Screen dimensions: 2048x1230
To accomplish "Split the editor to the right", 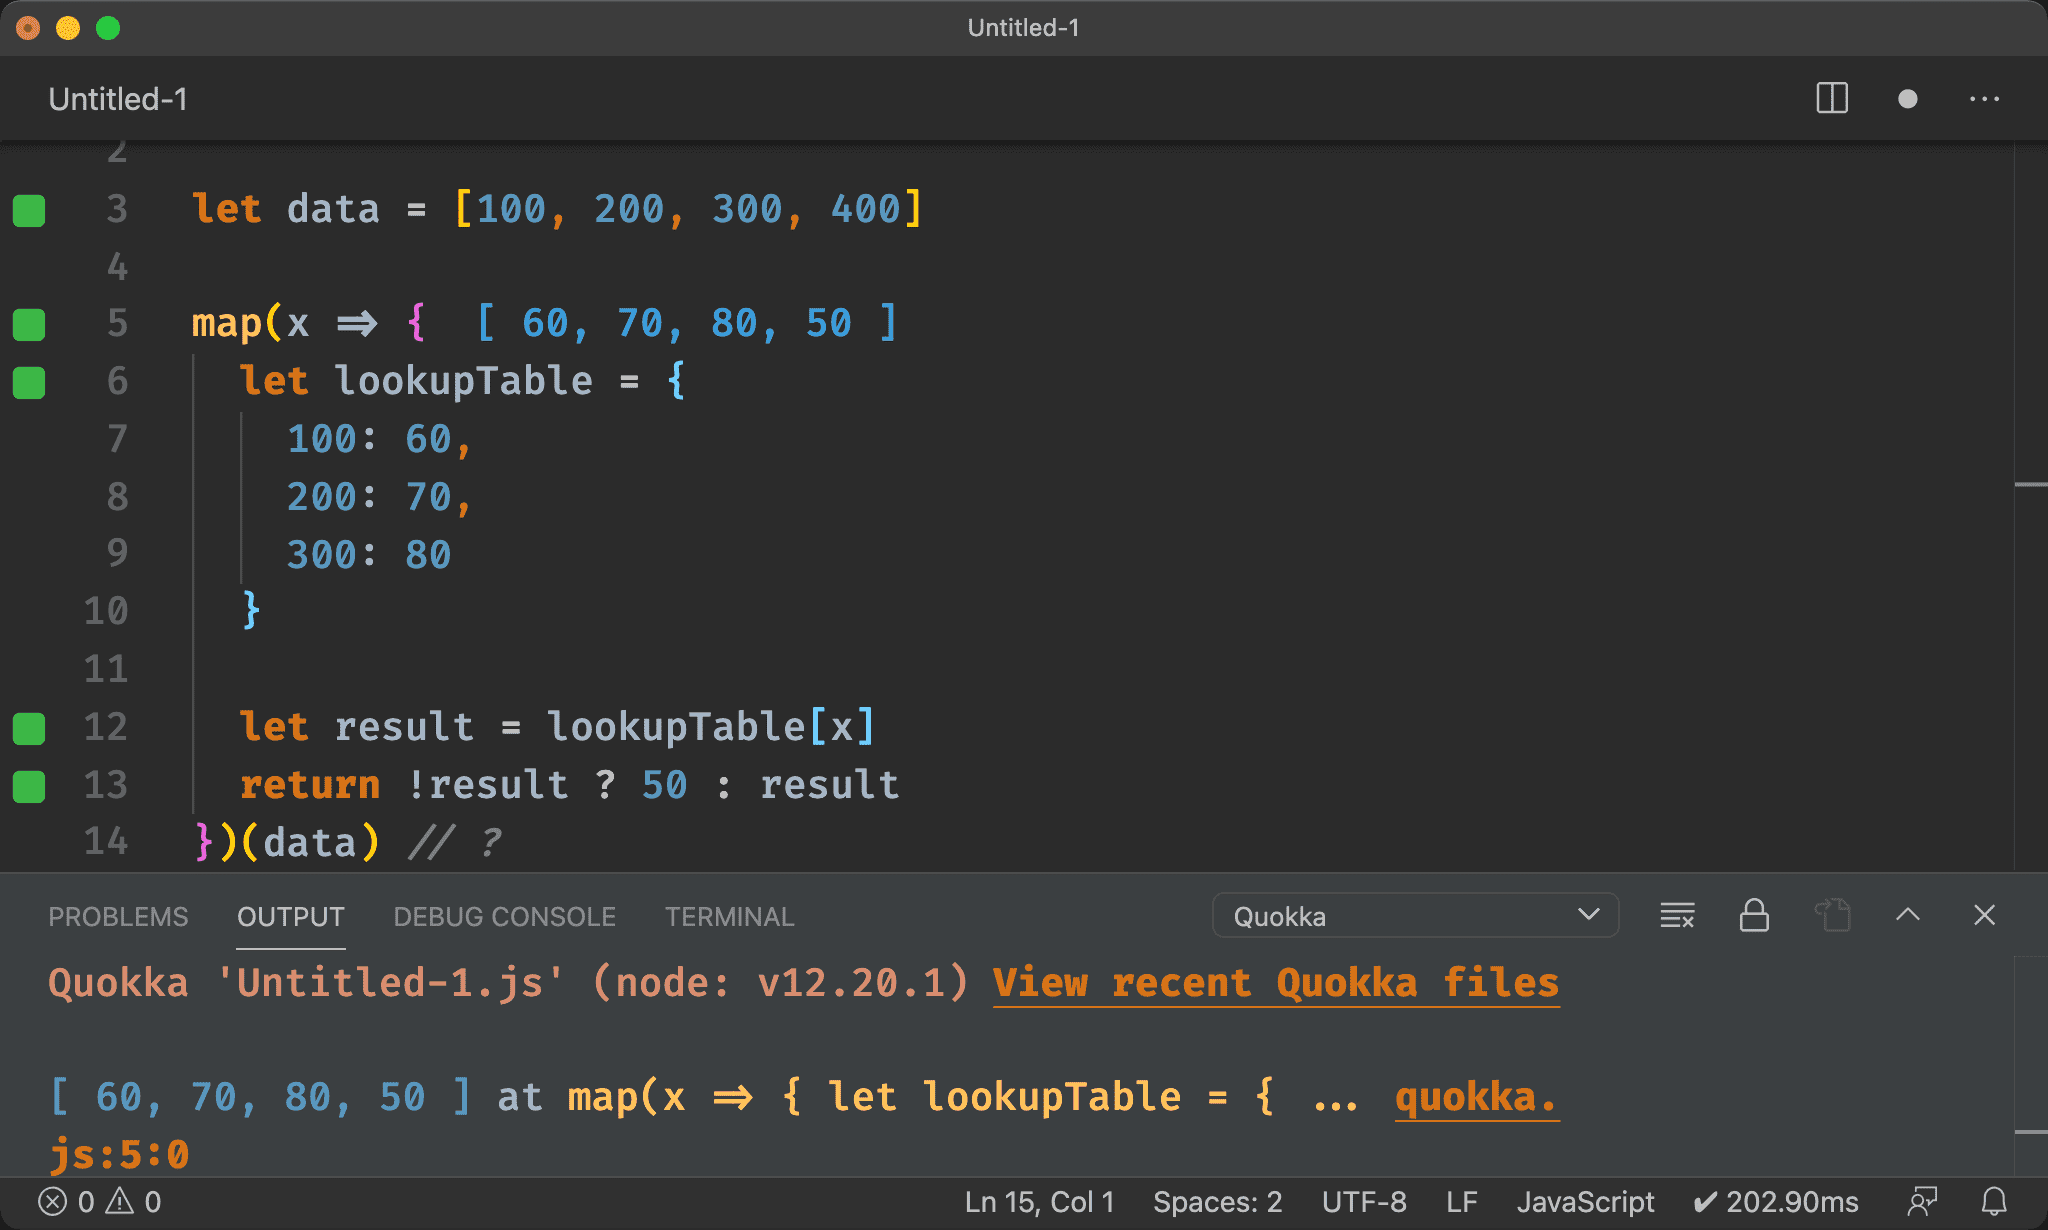I will [x=1832, y=99].
